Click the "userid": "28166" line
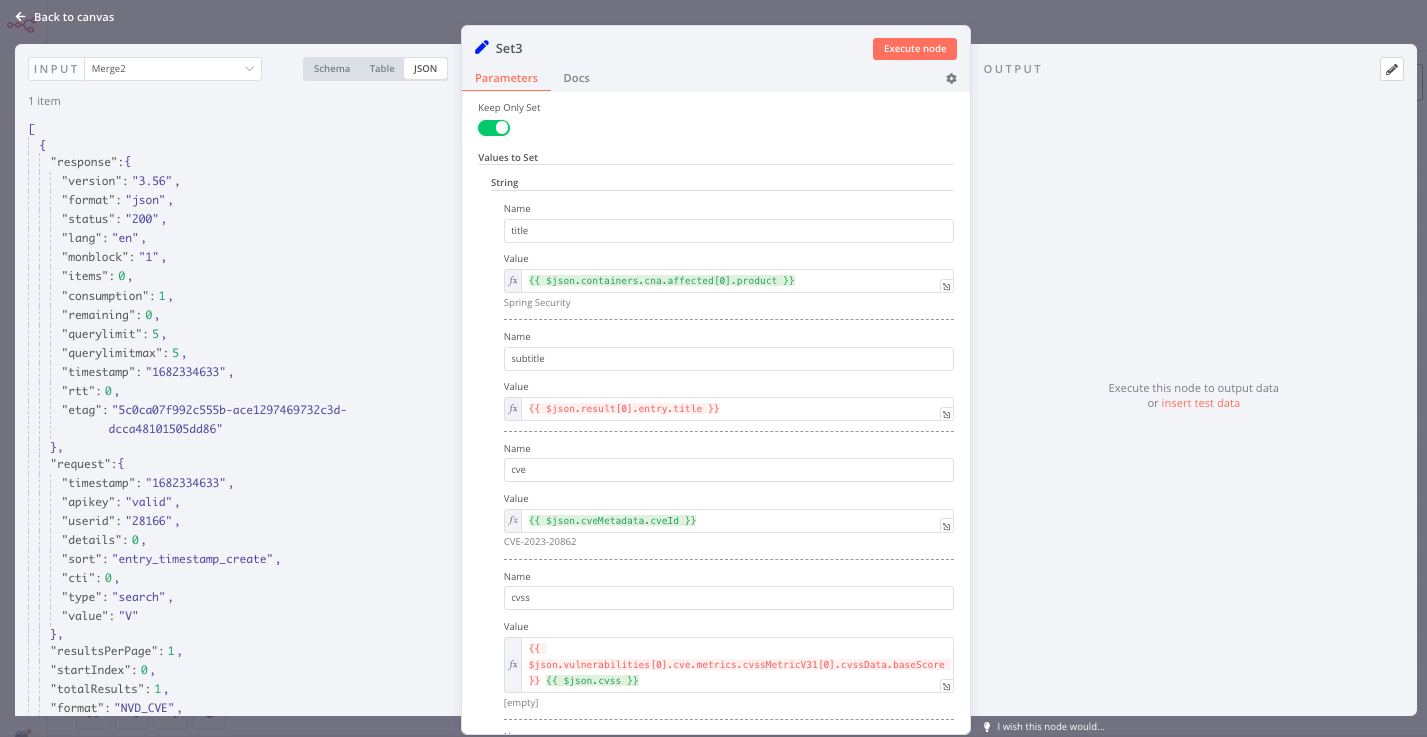The image size is (1427, 737). [x=120, y=521]
